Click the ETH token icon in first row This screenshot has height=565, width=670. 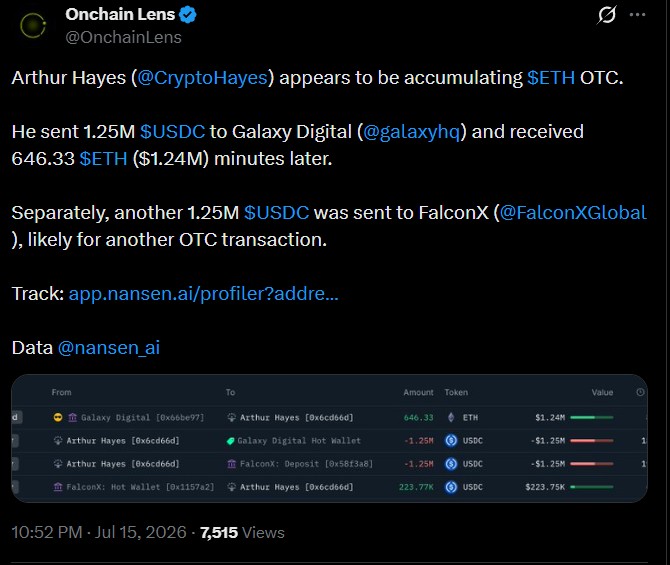click(x=451, y=417)
